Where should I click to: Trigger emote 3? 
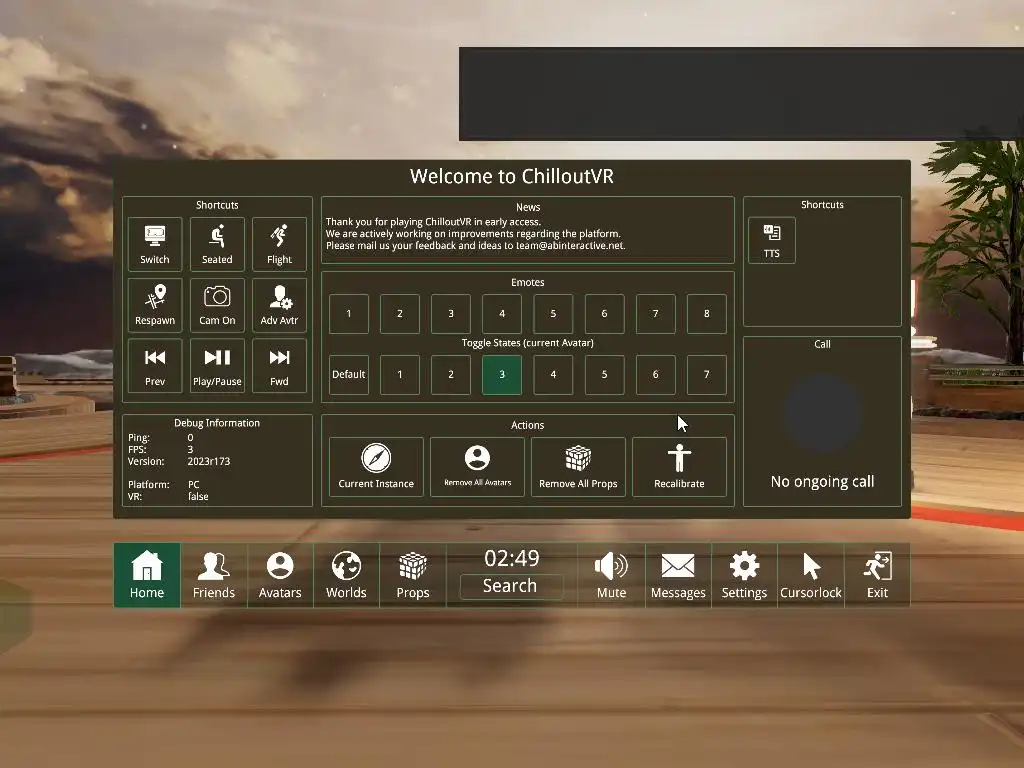pos(451,313)
